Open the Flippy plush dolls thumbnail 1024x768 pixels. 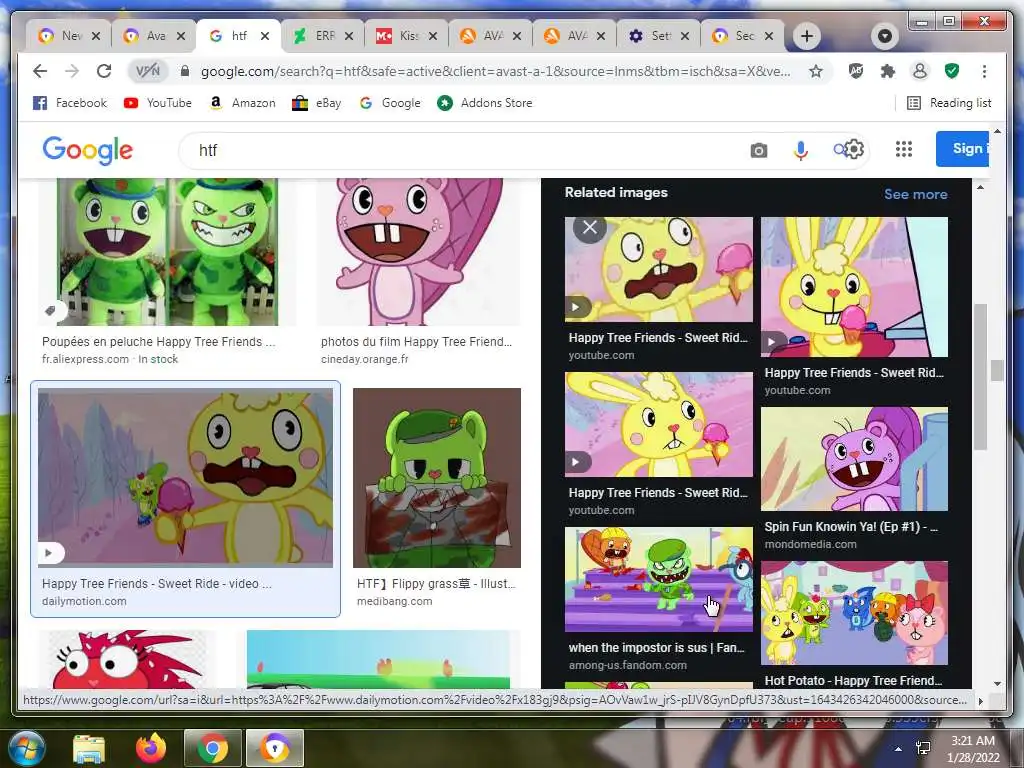167,252
